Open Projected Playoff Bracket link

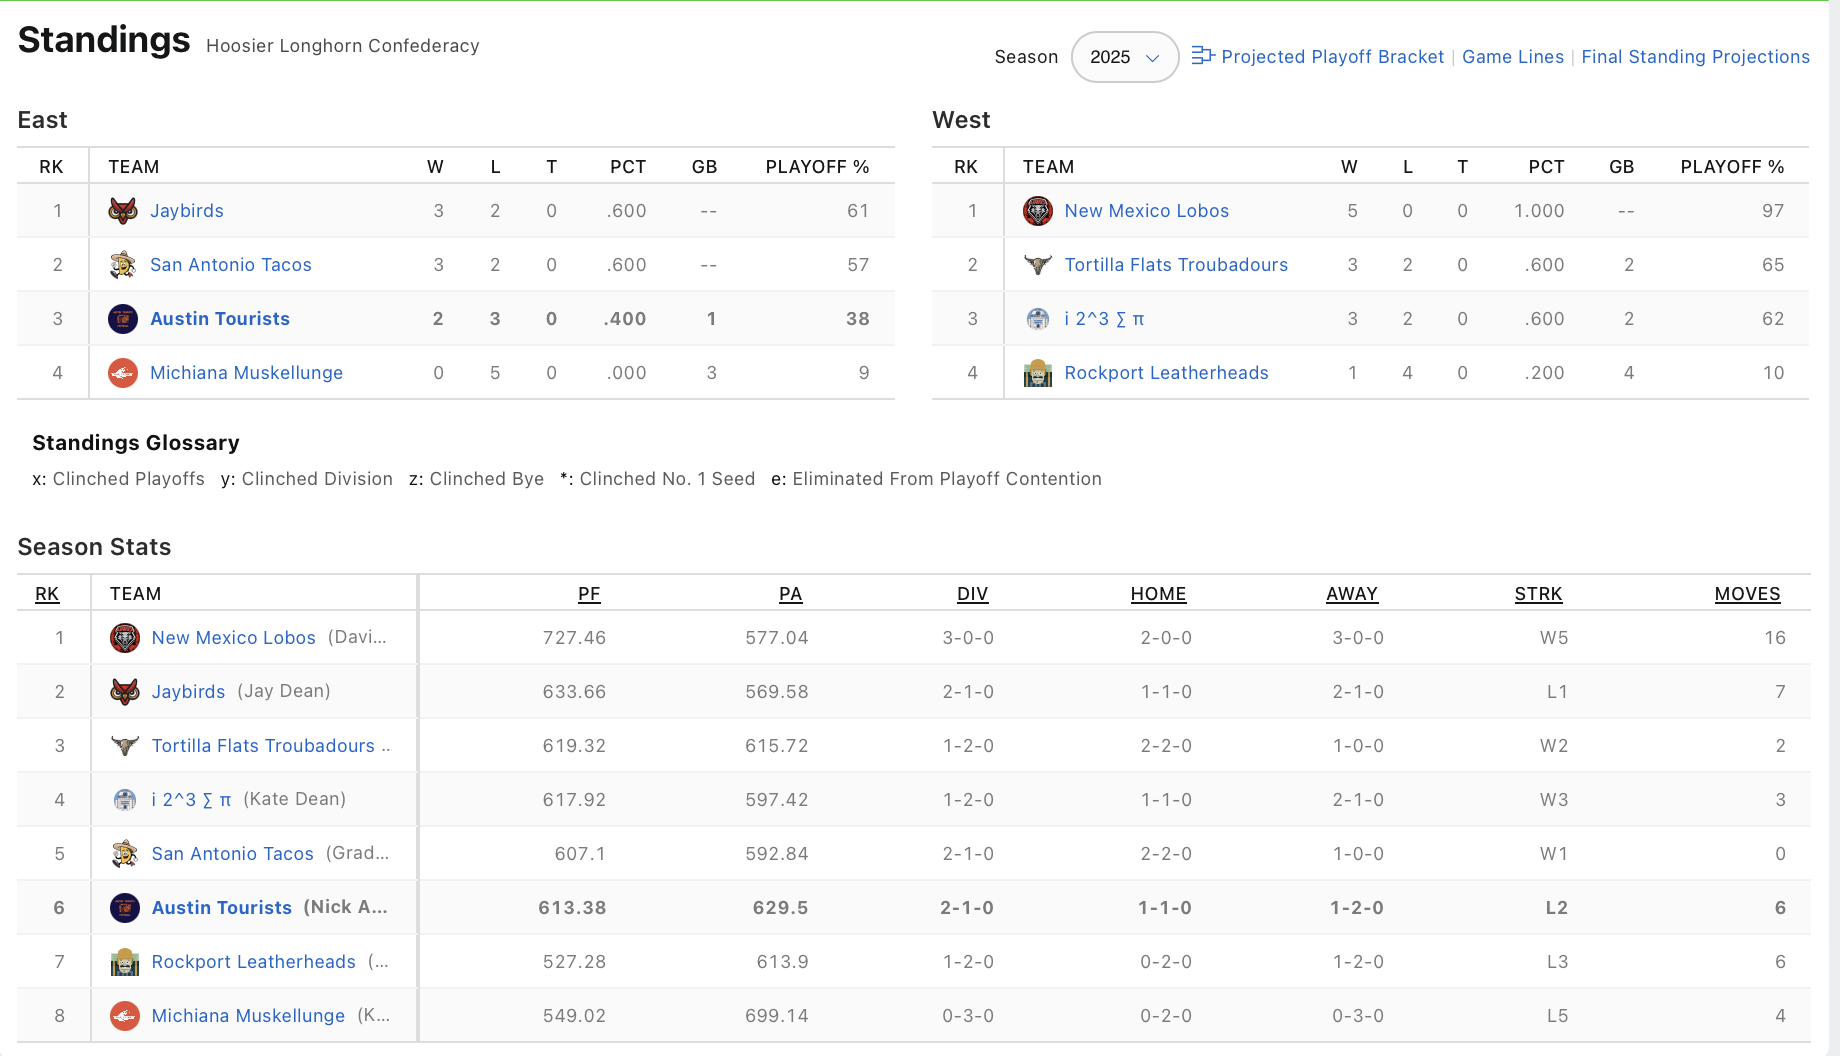(x=1332, y=57)
